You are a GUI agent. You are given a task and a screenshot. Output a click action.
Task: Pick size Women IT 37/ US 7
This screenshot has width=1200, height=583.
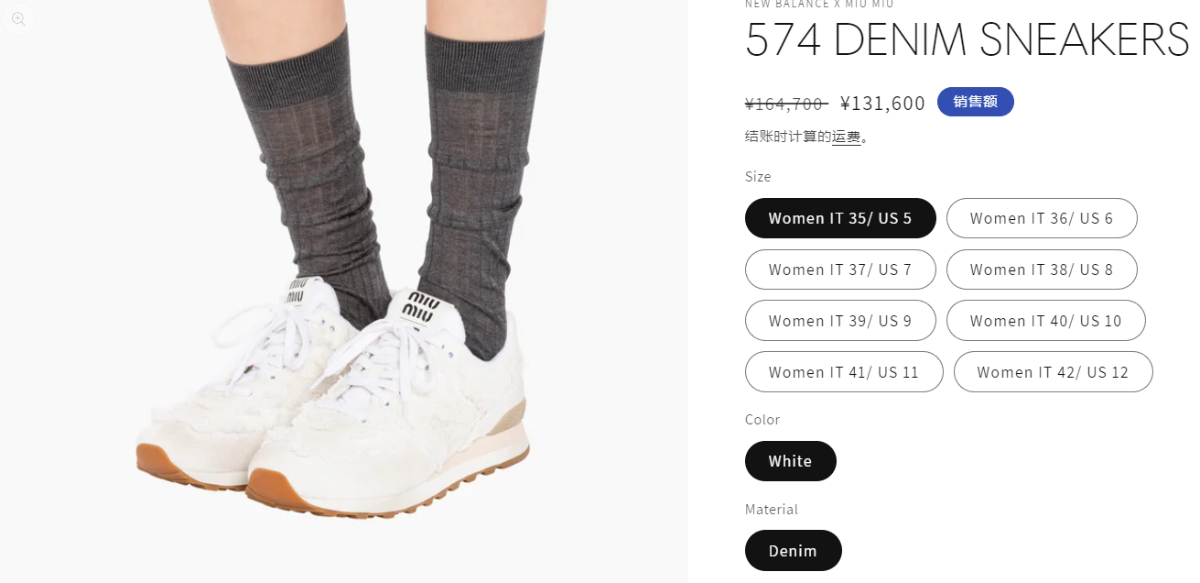click(x=840, y=269)
